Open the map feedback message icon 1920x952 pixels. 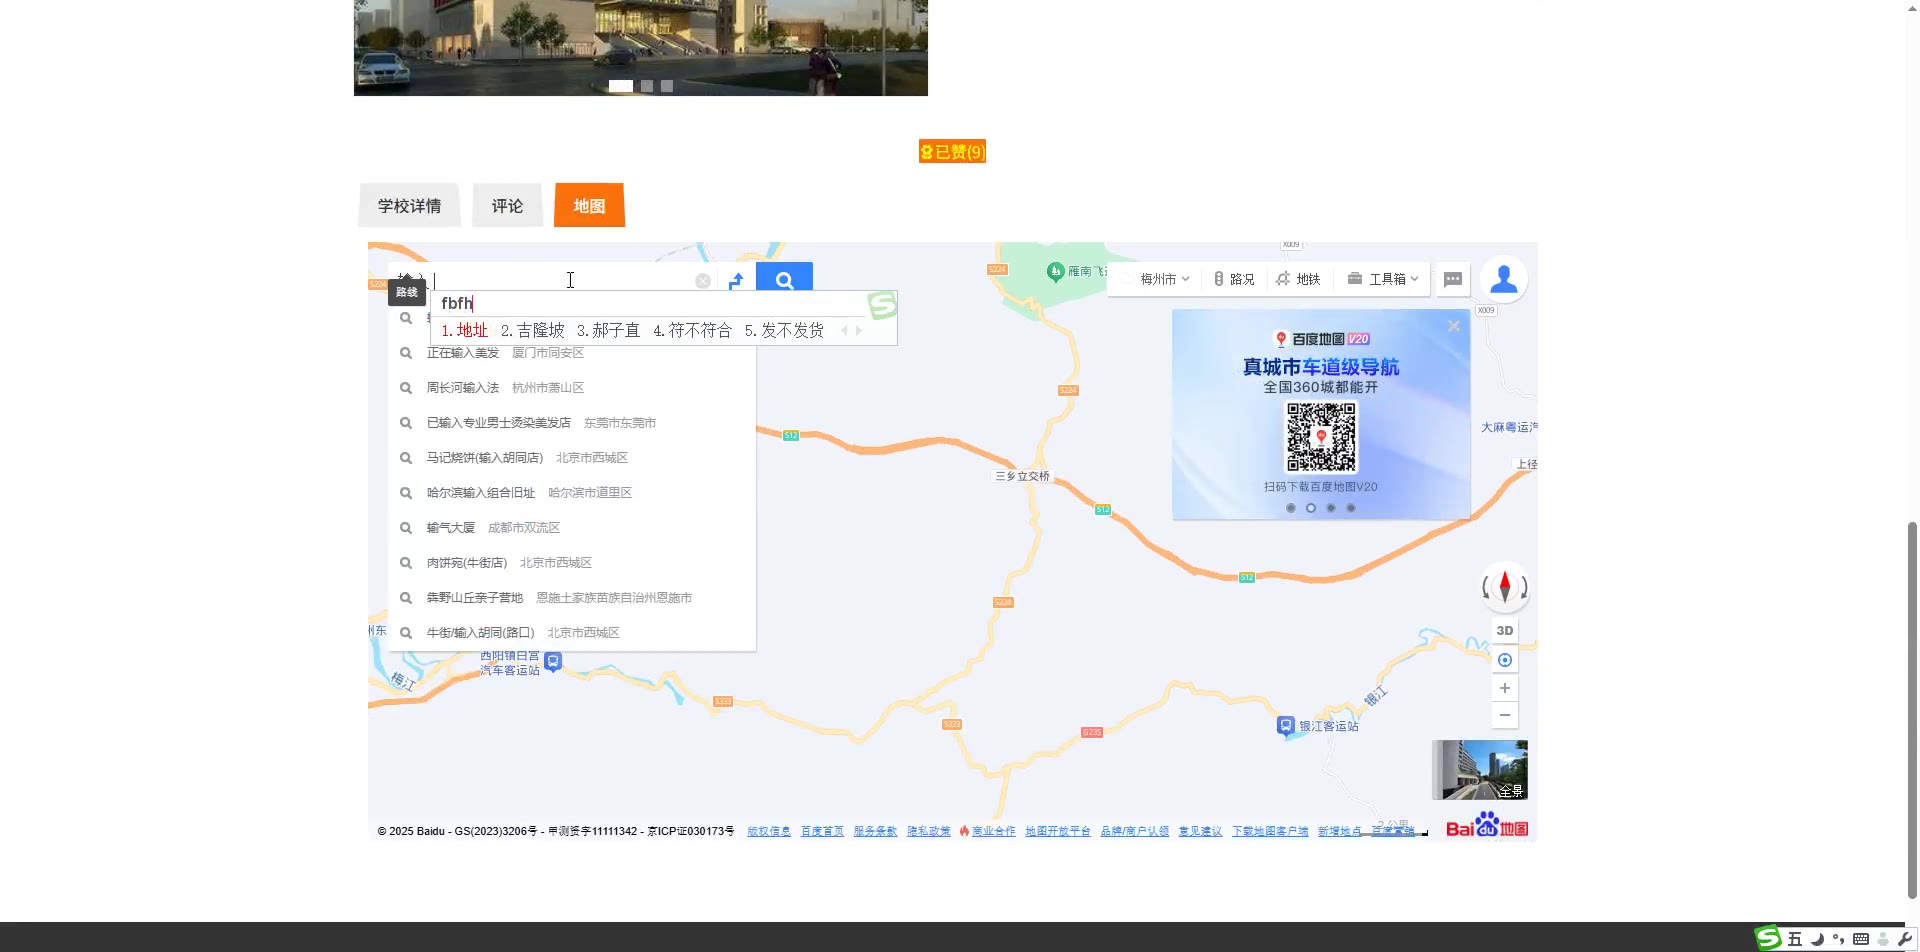(1453, 280)
